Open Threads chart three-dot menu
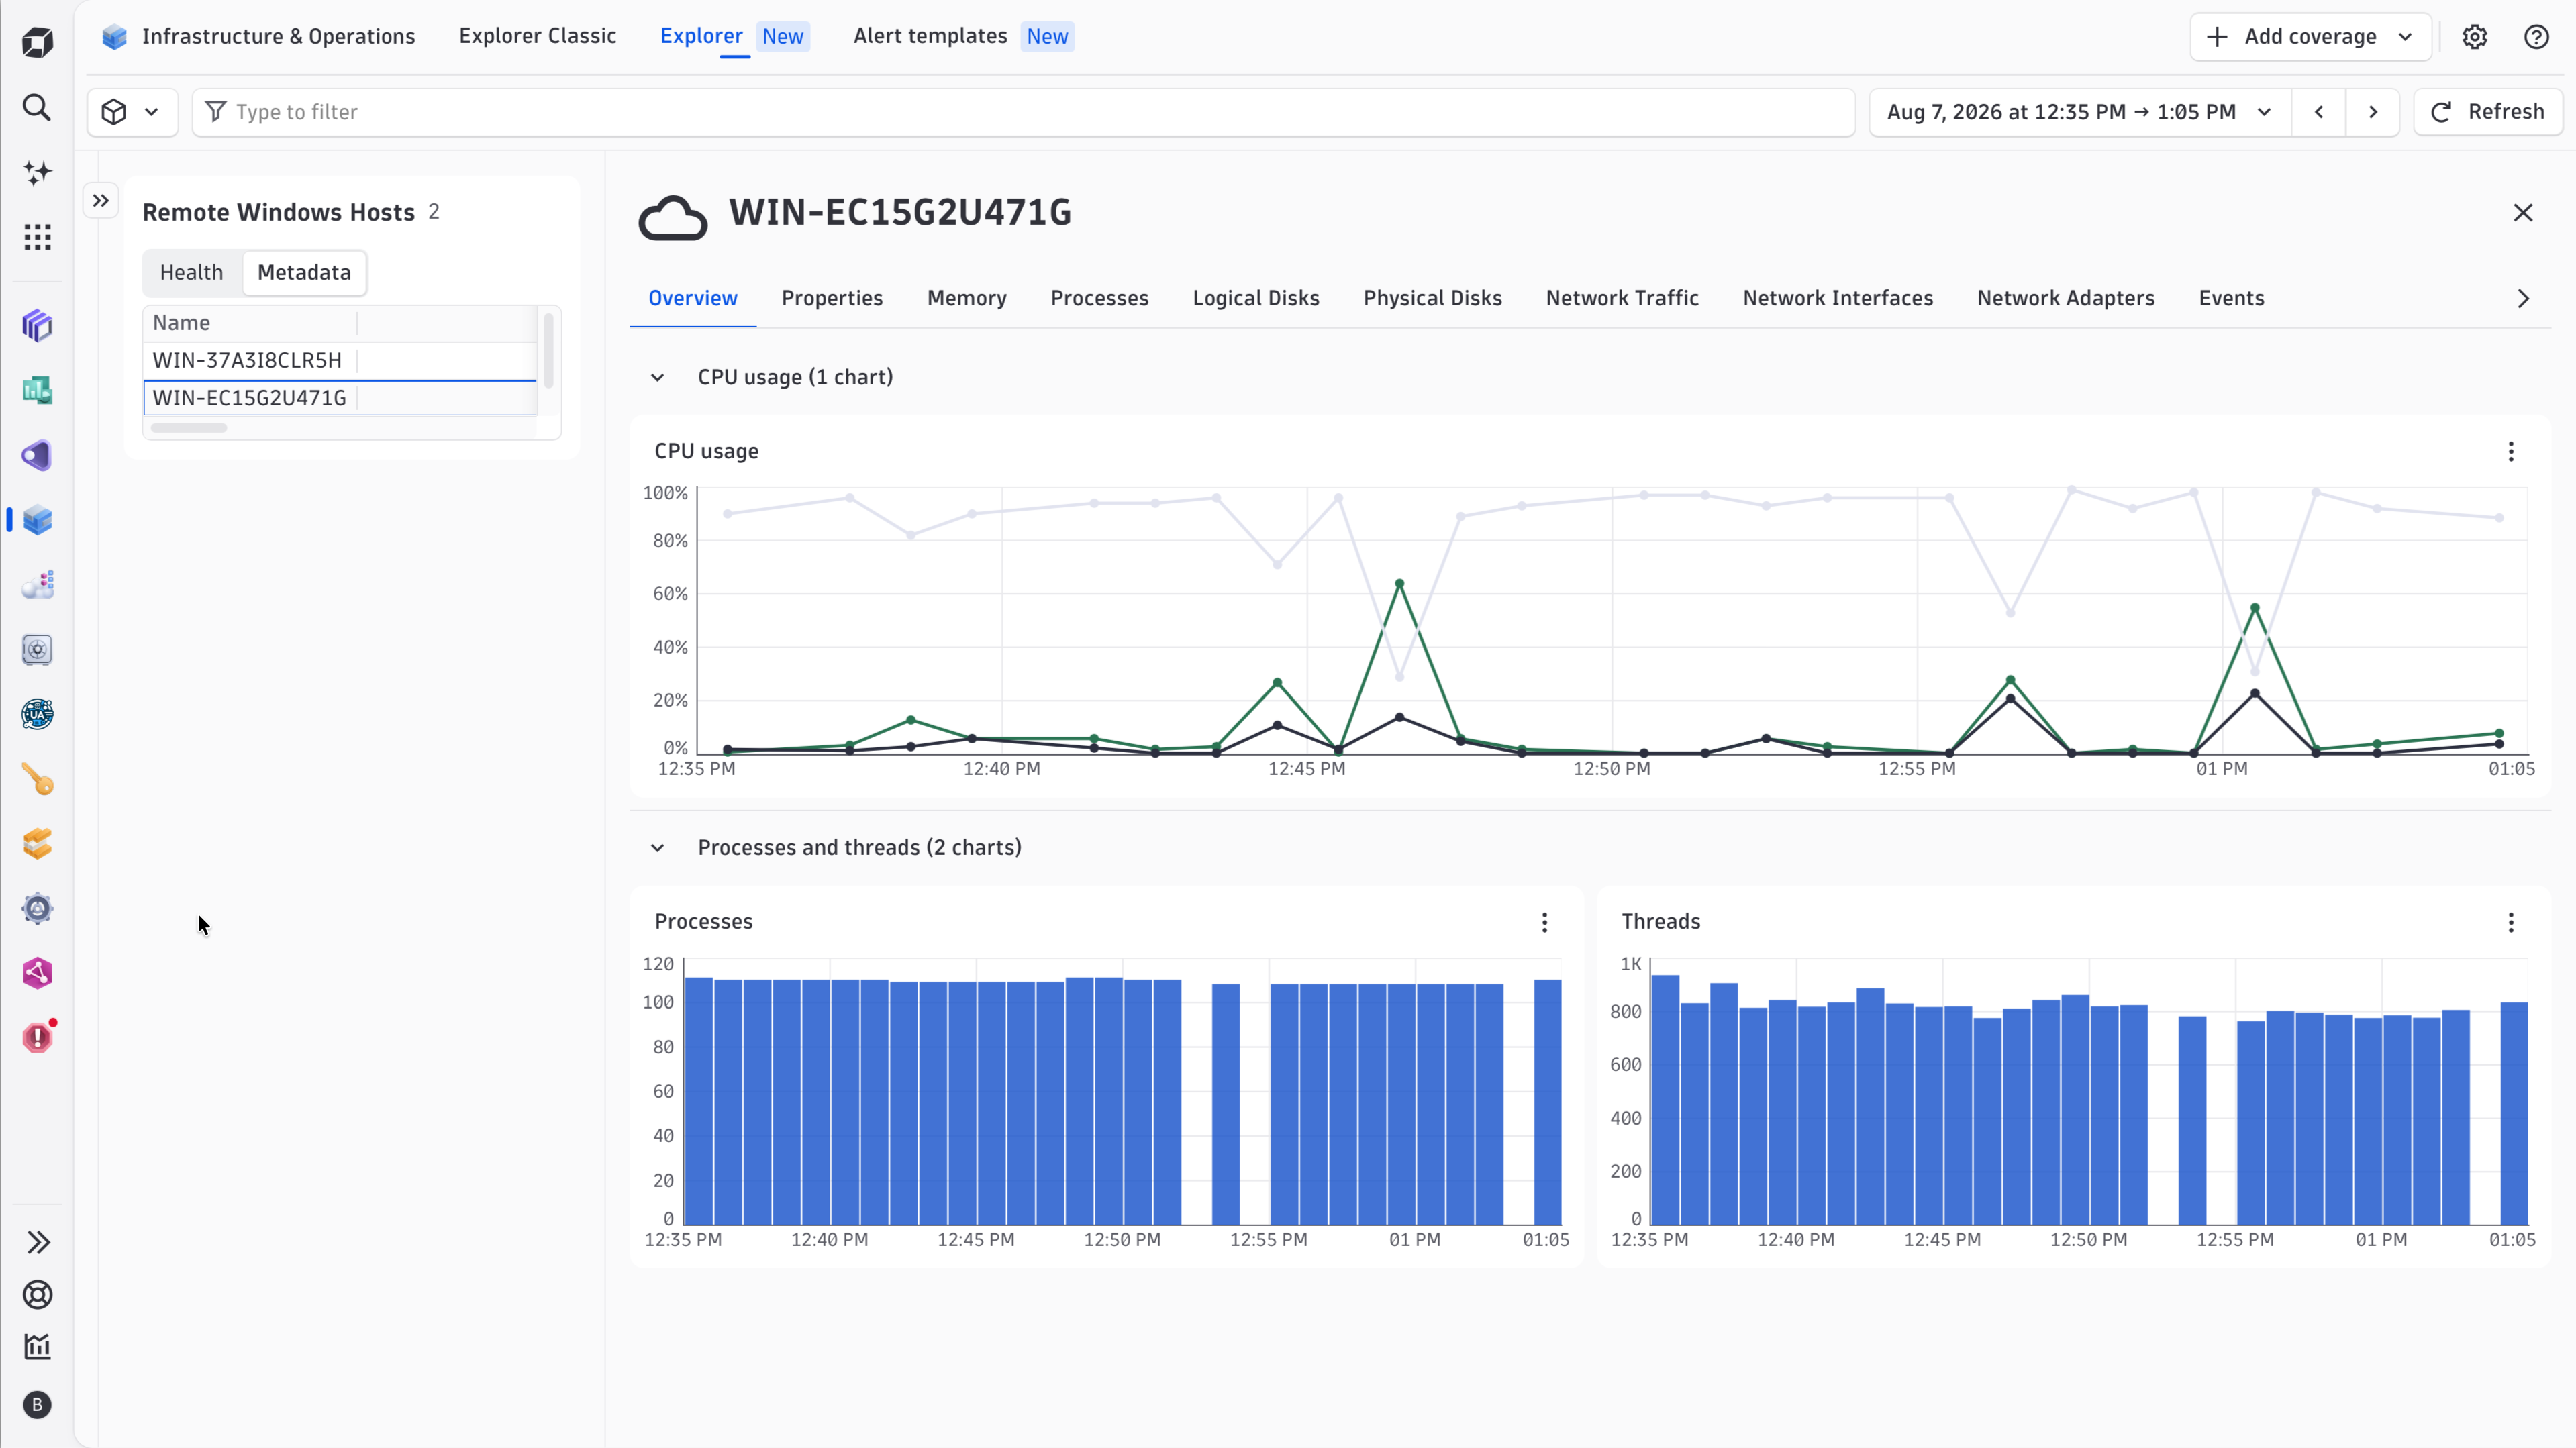The image size is (2576, 1448). 2511,922
